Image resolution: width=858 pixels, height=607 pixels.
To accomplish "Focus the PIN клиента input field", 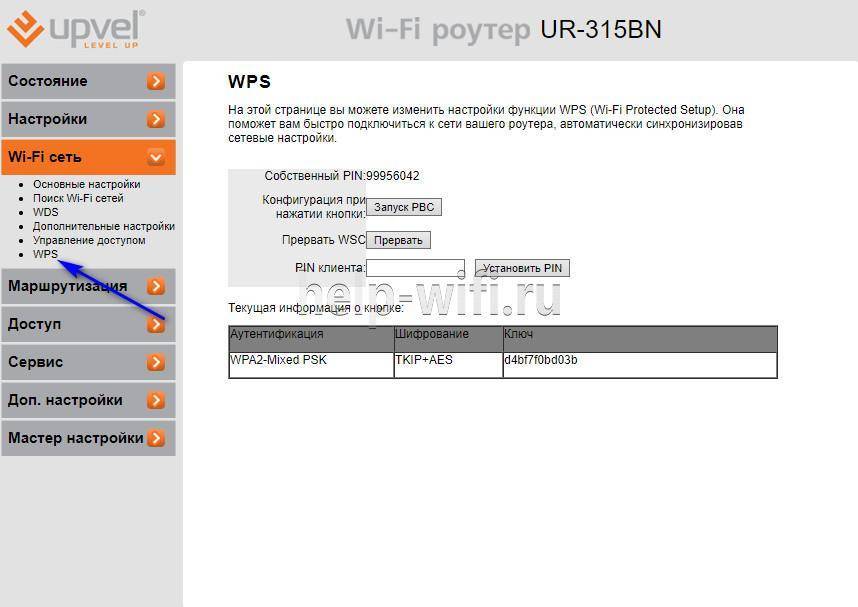I will pyautogui.click(x=415, y=268).
